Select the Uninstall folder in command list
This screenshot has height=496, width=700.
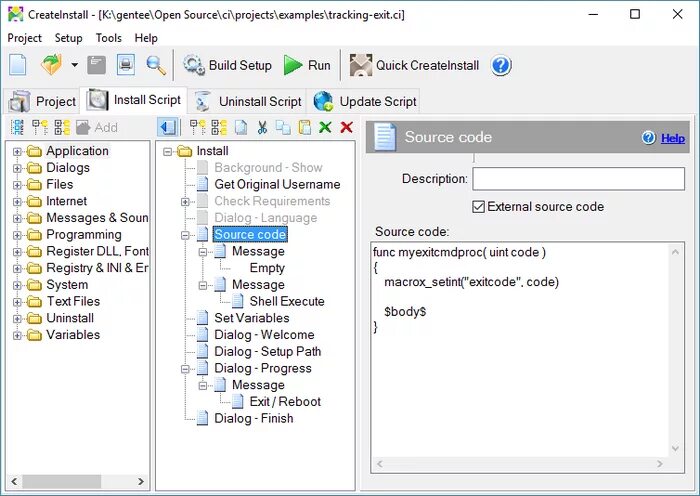pos(70,318)
